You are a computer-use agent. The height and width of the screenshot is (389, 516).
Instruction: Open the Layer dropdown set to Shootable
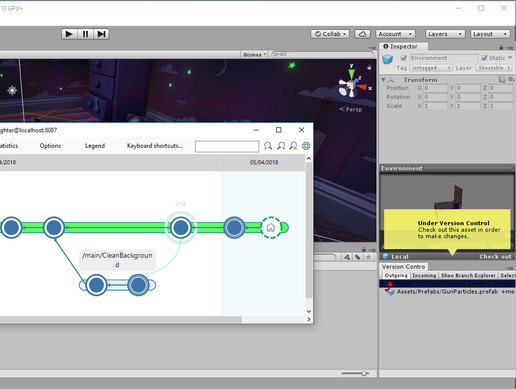[x=493, y=68]
